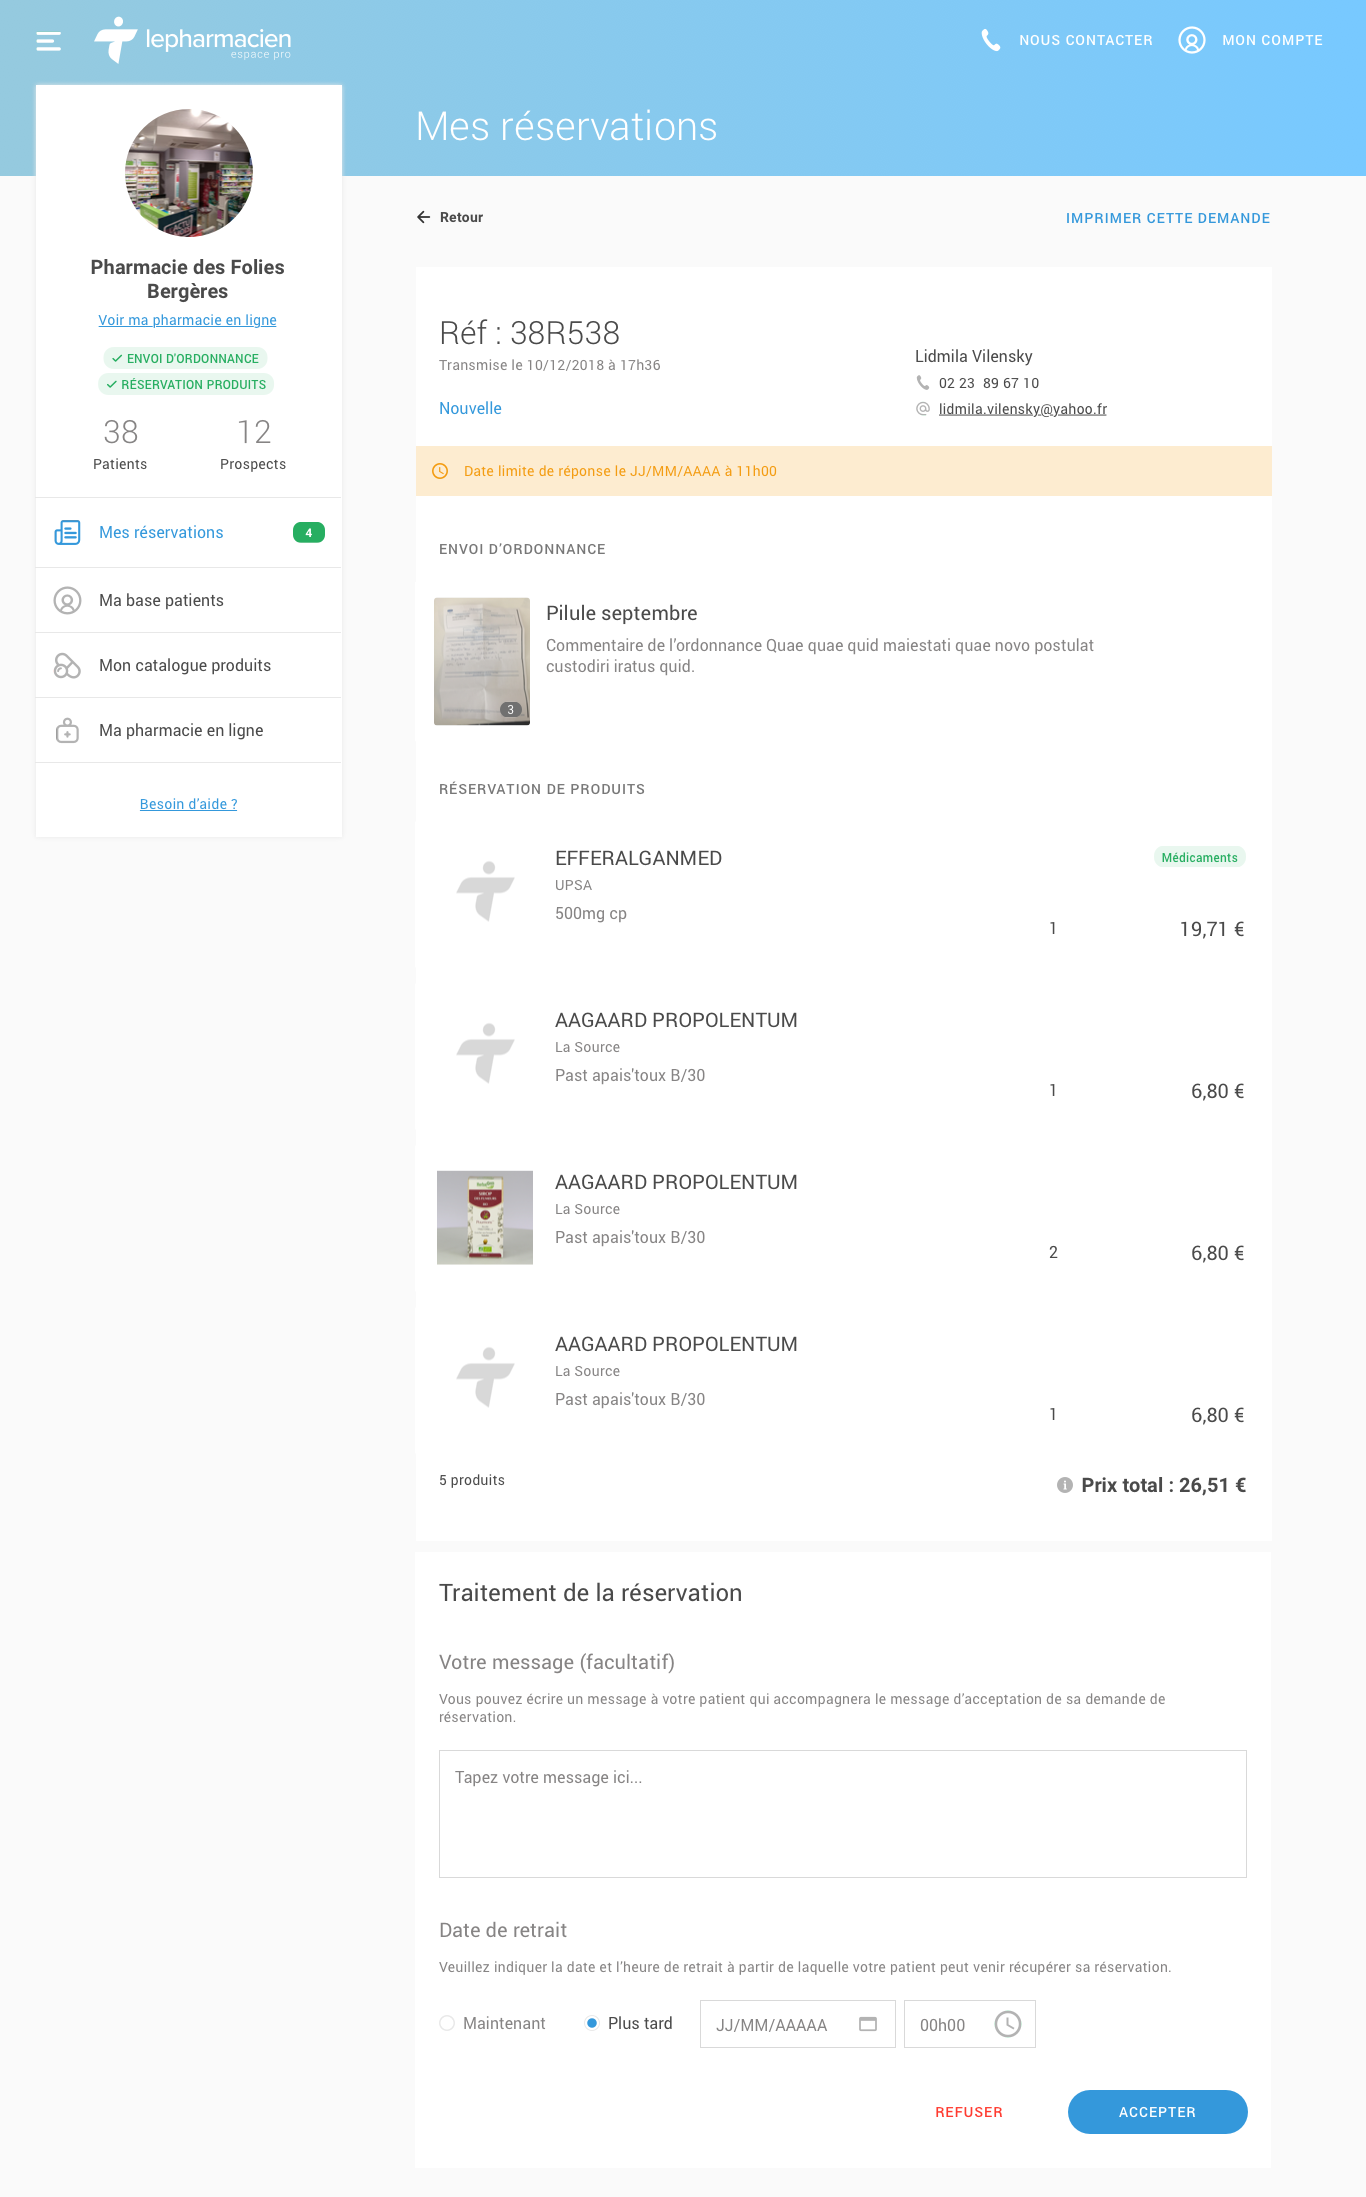The height and width of the screenshot is (2197, 1366).
Task: Click the Mes réservations sidebar icon
Action: click(67, 532)
